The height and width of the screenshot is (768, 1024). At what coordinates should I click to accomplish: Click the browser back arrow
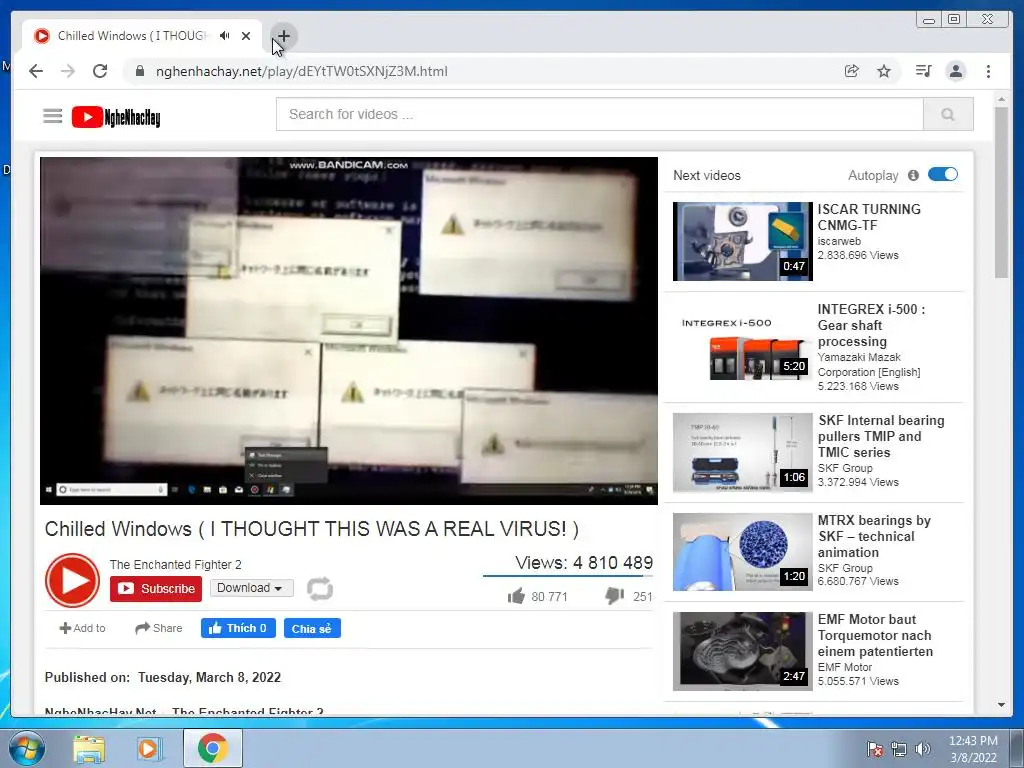pyautogui.click(x=36, y=71)
